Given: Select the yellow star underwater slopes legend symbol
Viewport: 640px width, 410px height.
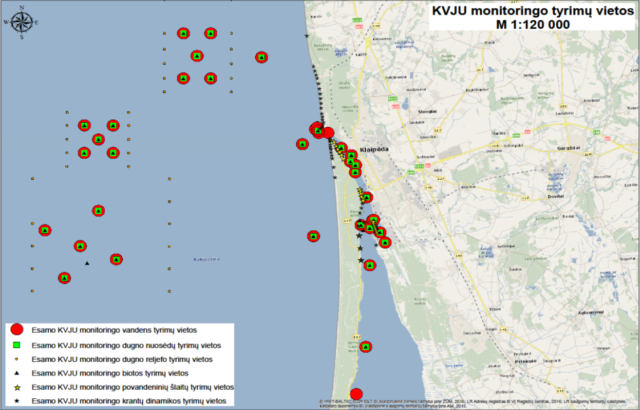Looking at the screenshot, I should pyautogui.click(x=16, y=387).
